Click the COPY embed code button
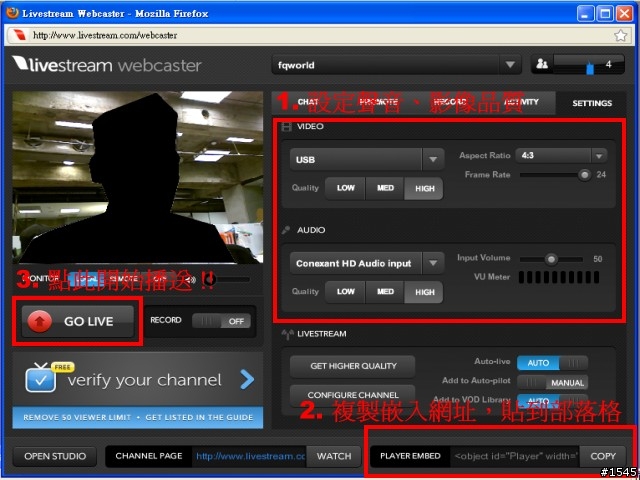The width and height of the screenshot is (640, 480). point(603,456)
